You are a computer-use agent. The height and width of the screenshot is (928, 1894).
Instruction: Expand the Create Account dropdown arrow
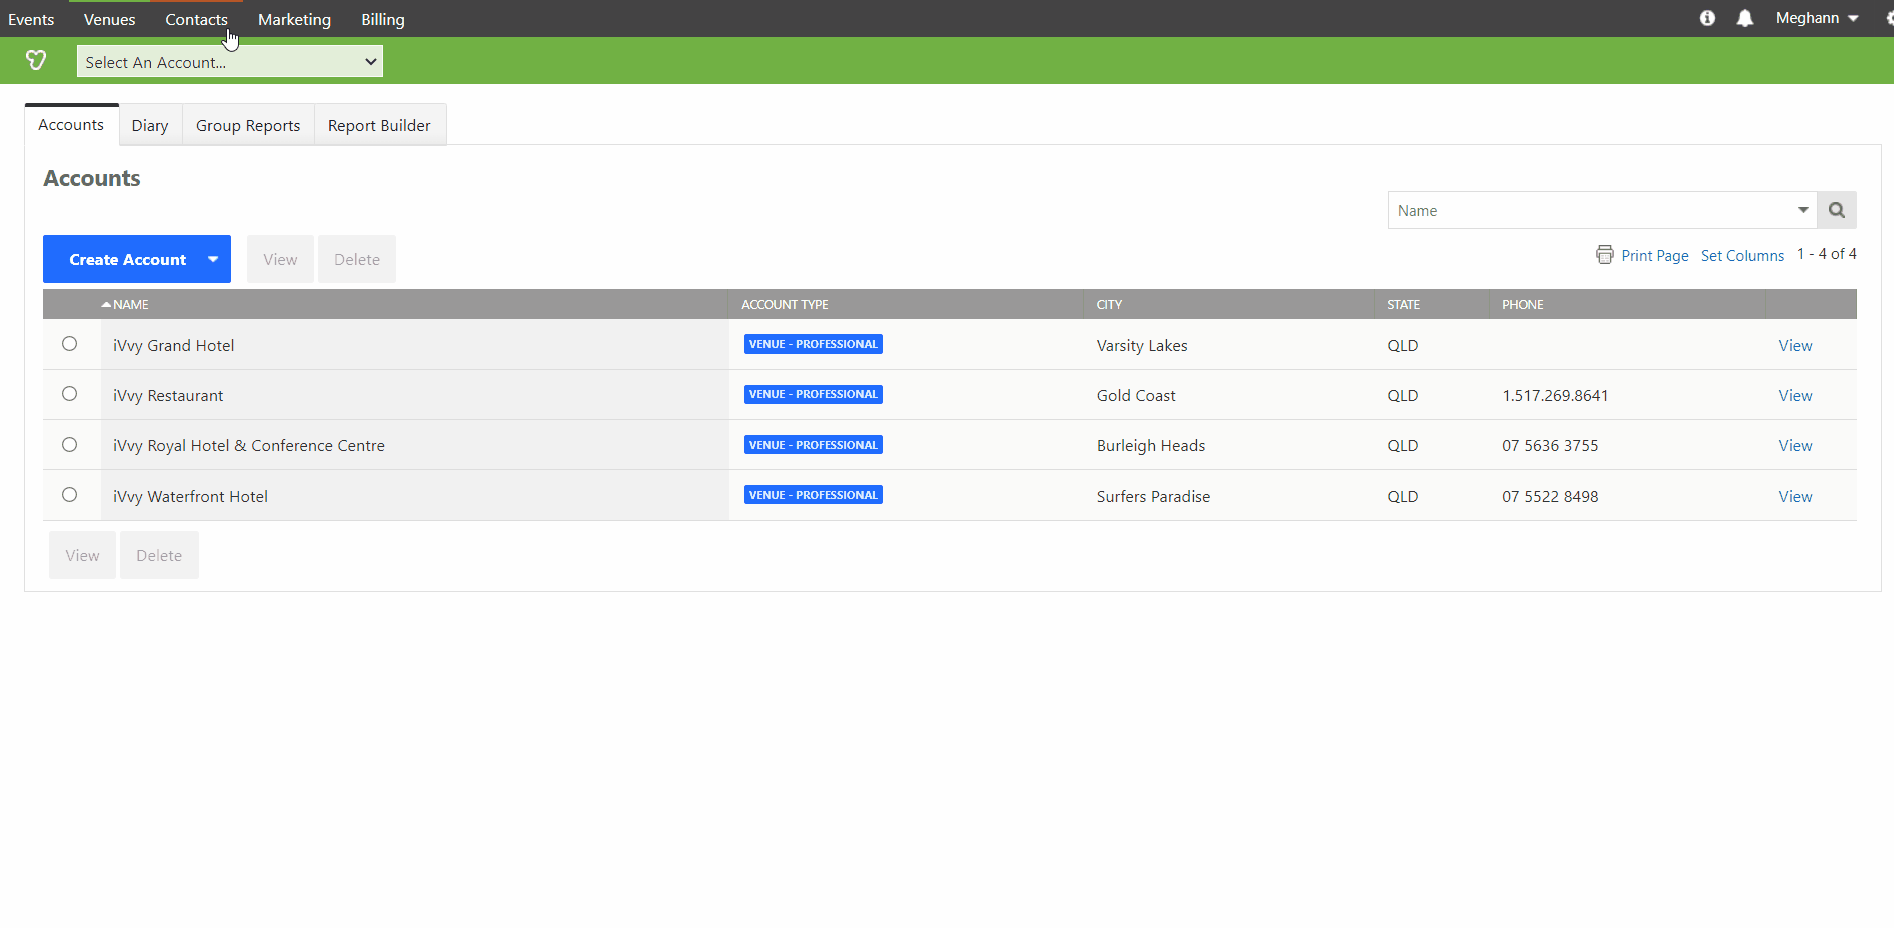pos(213,259)
